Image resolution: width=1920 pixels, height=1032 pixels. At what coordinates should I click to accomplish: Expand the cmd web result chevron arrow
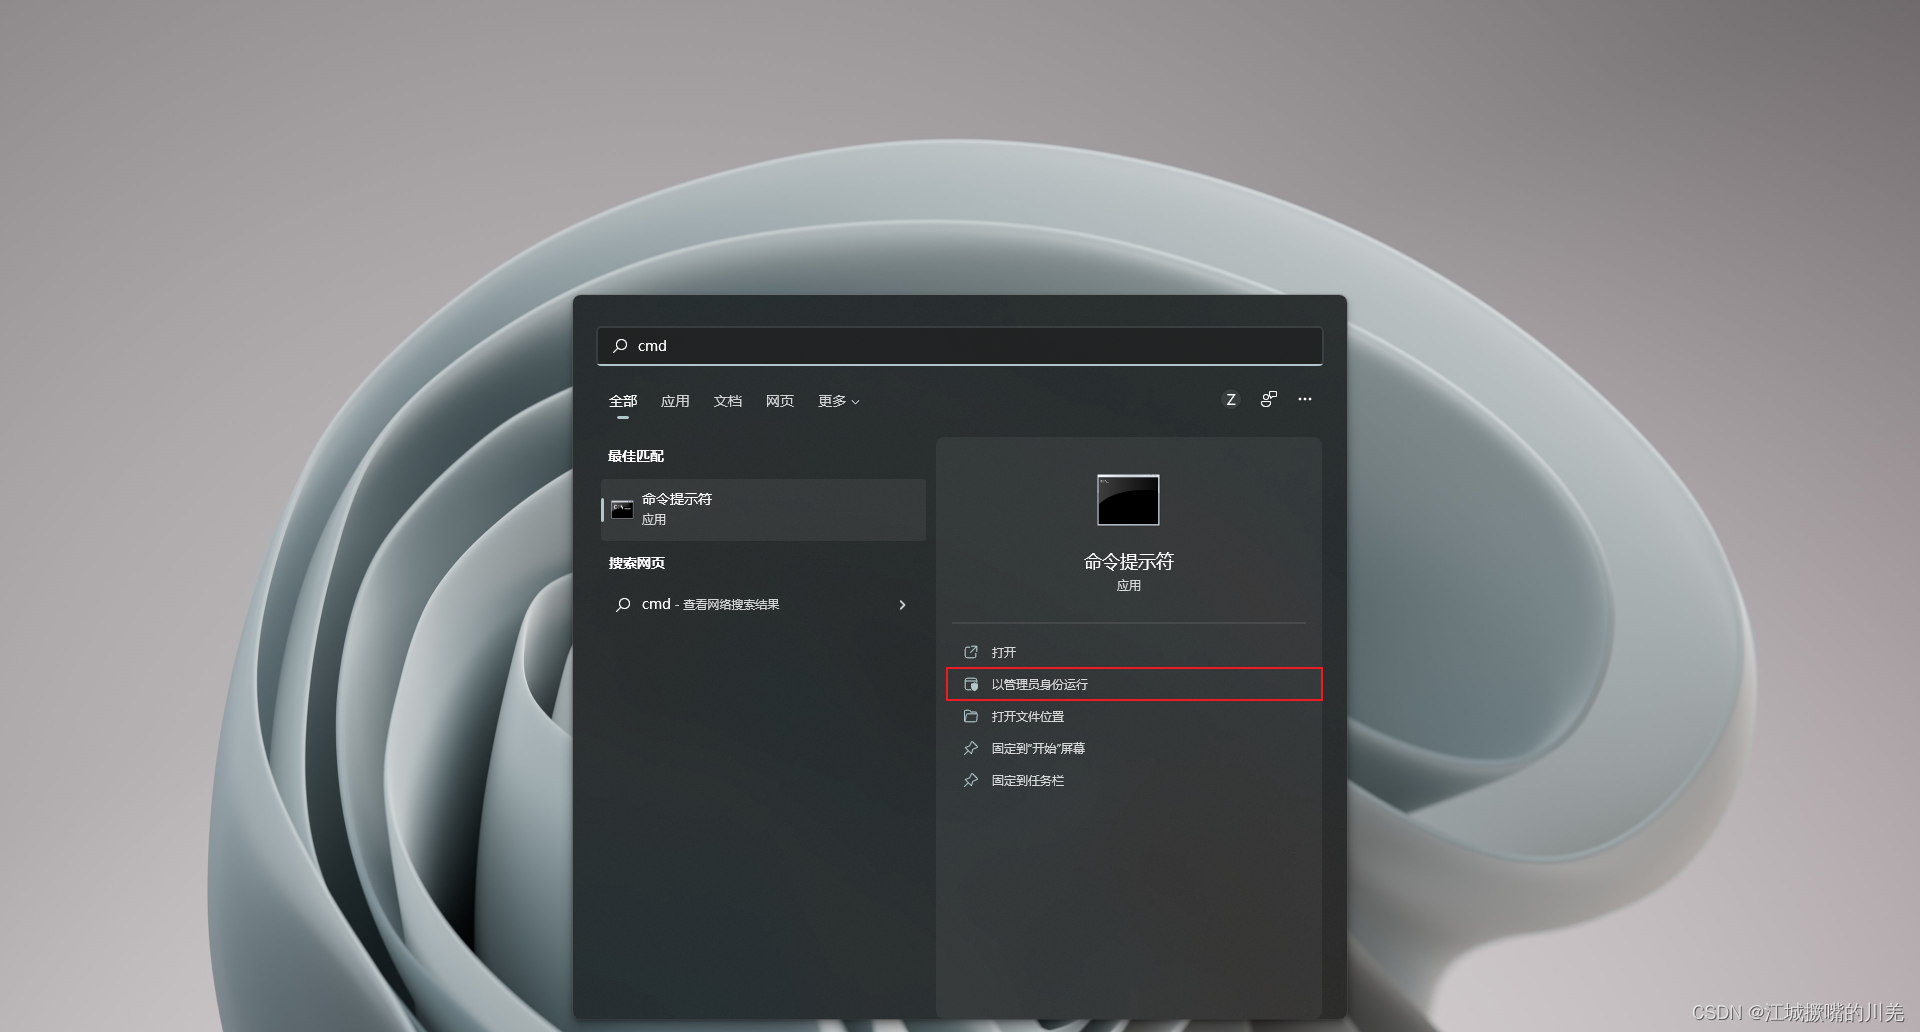pyautogui.click(x=902, y=605)
